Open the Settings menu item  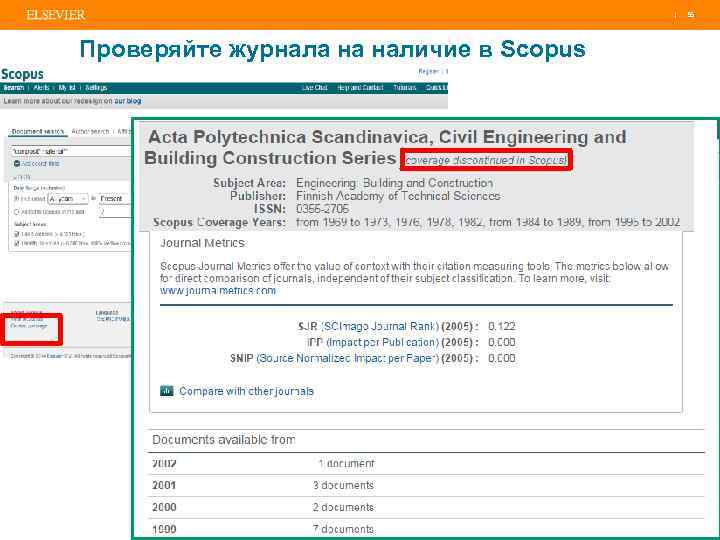click(x=96, y=88)
